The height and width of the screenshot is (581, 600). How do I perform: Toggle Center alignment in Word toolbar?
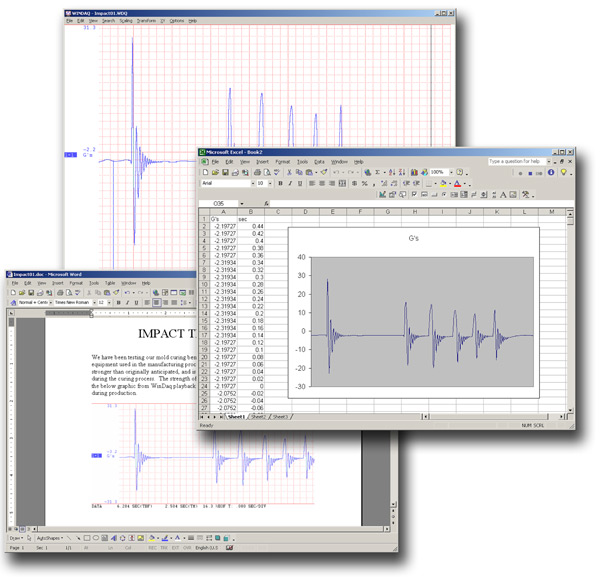coord(157,302)
